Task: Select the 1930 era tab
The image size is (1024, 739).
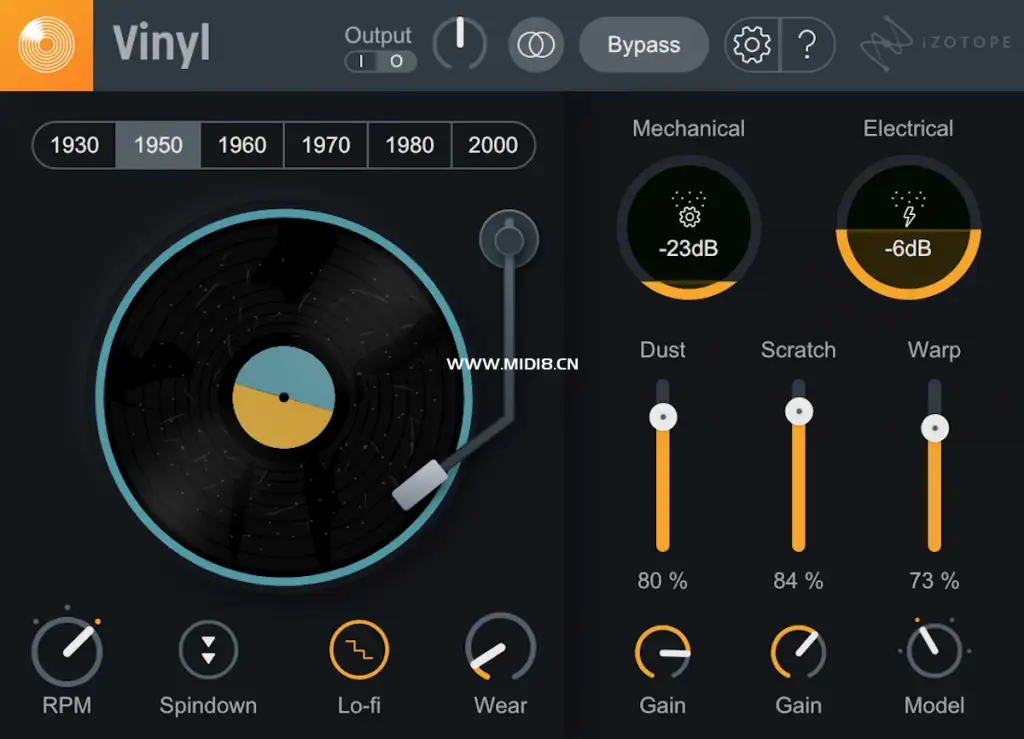Action: [74, 145]
